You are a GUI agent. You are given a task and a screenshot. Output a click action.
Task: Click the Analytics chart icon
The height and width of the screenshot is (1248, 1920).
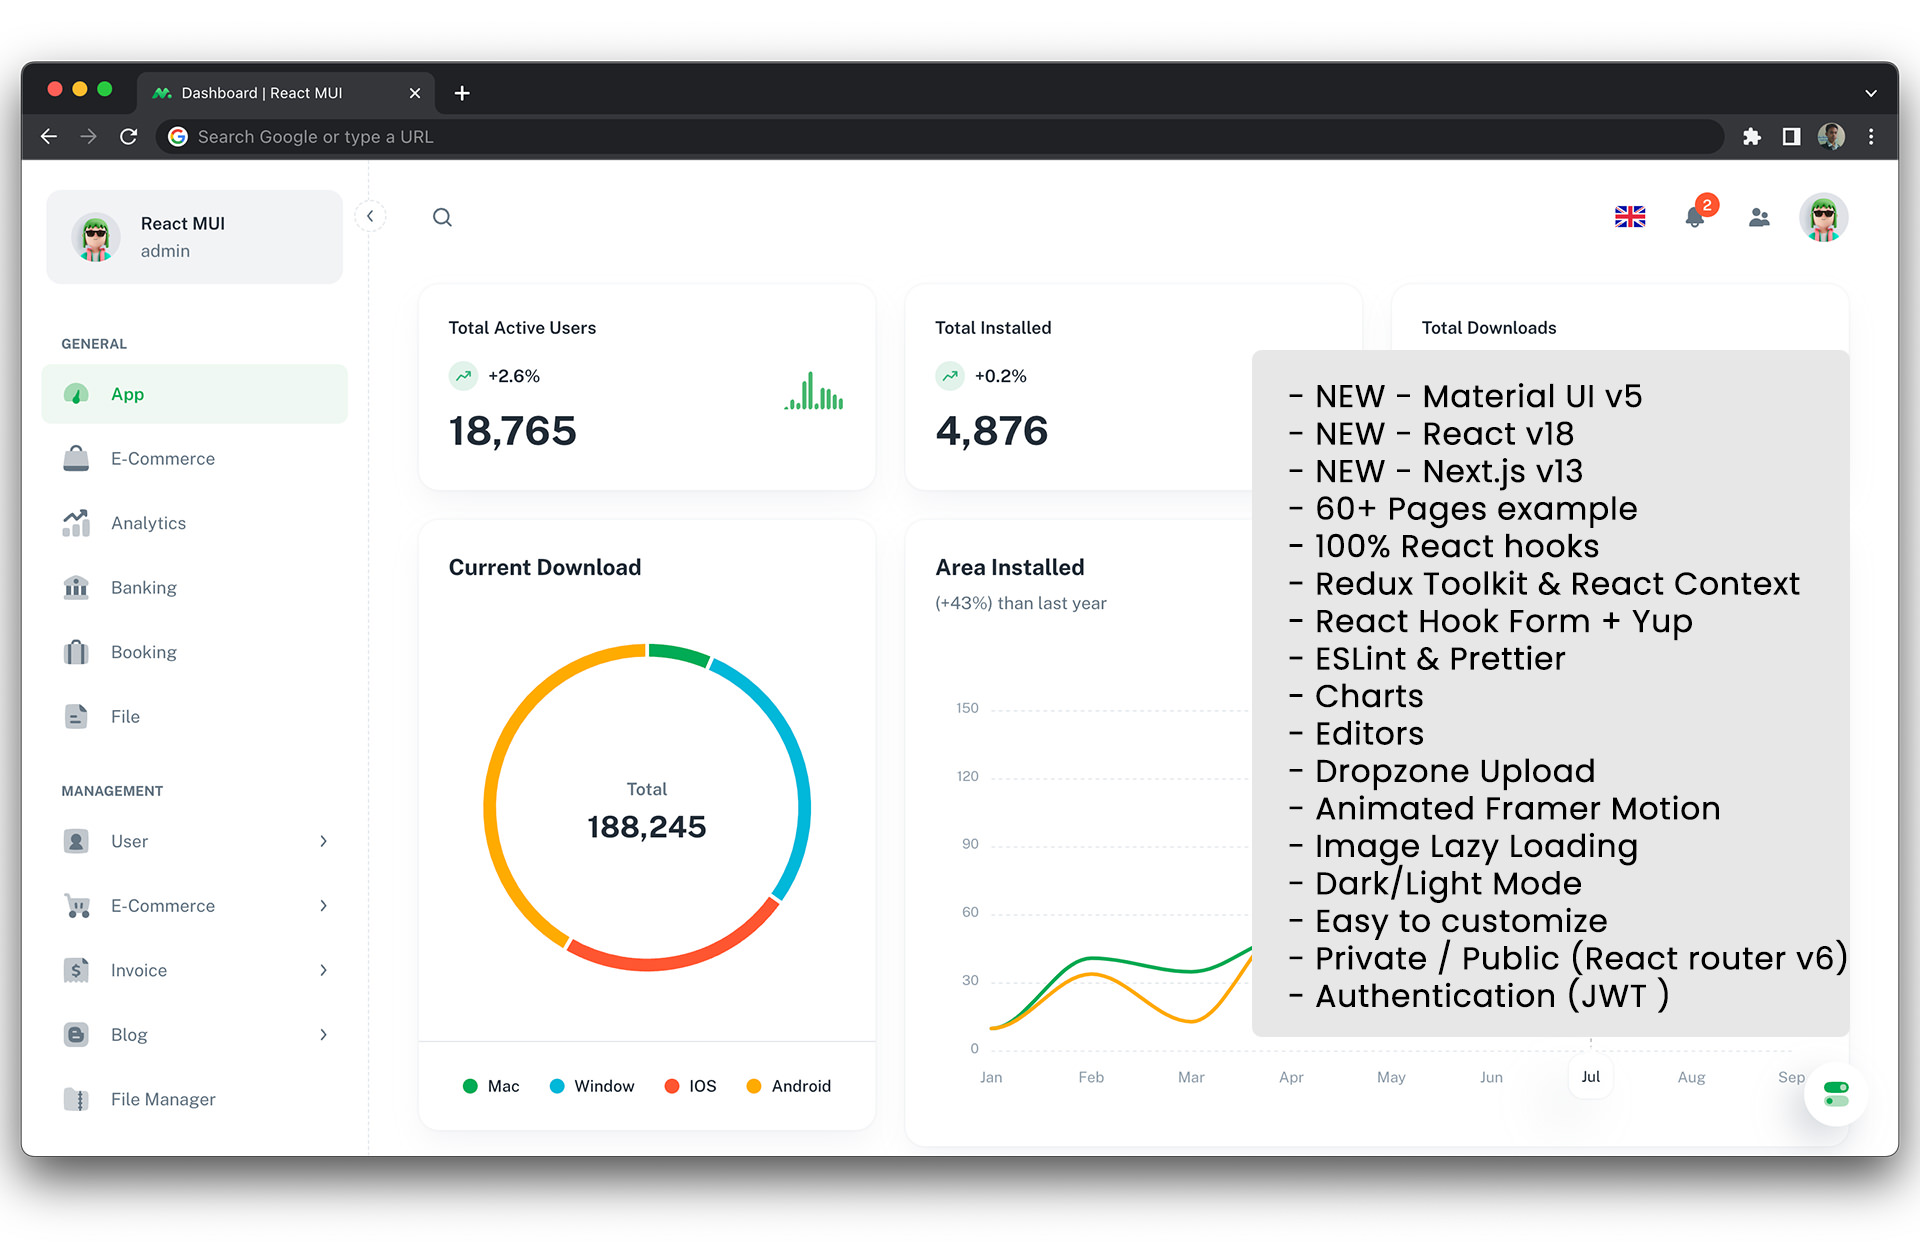click(x=76, y=523)
